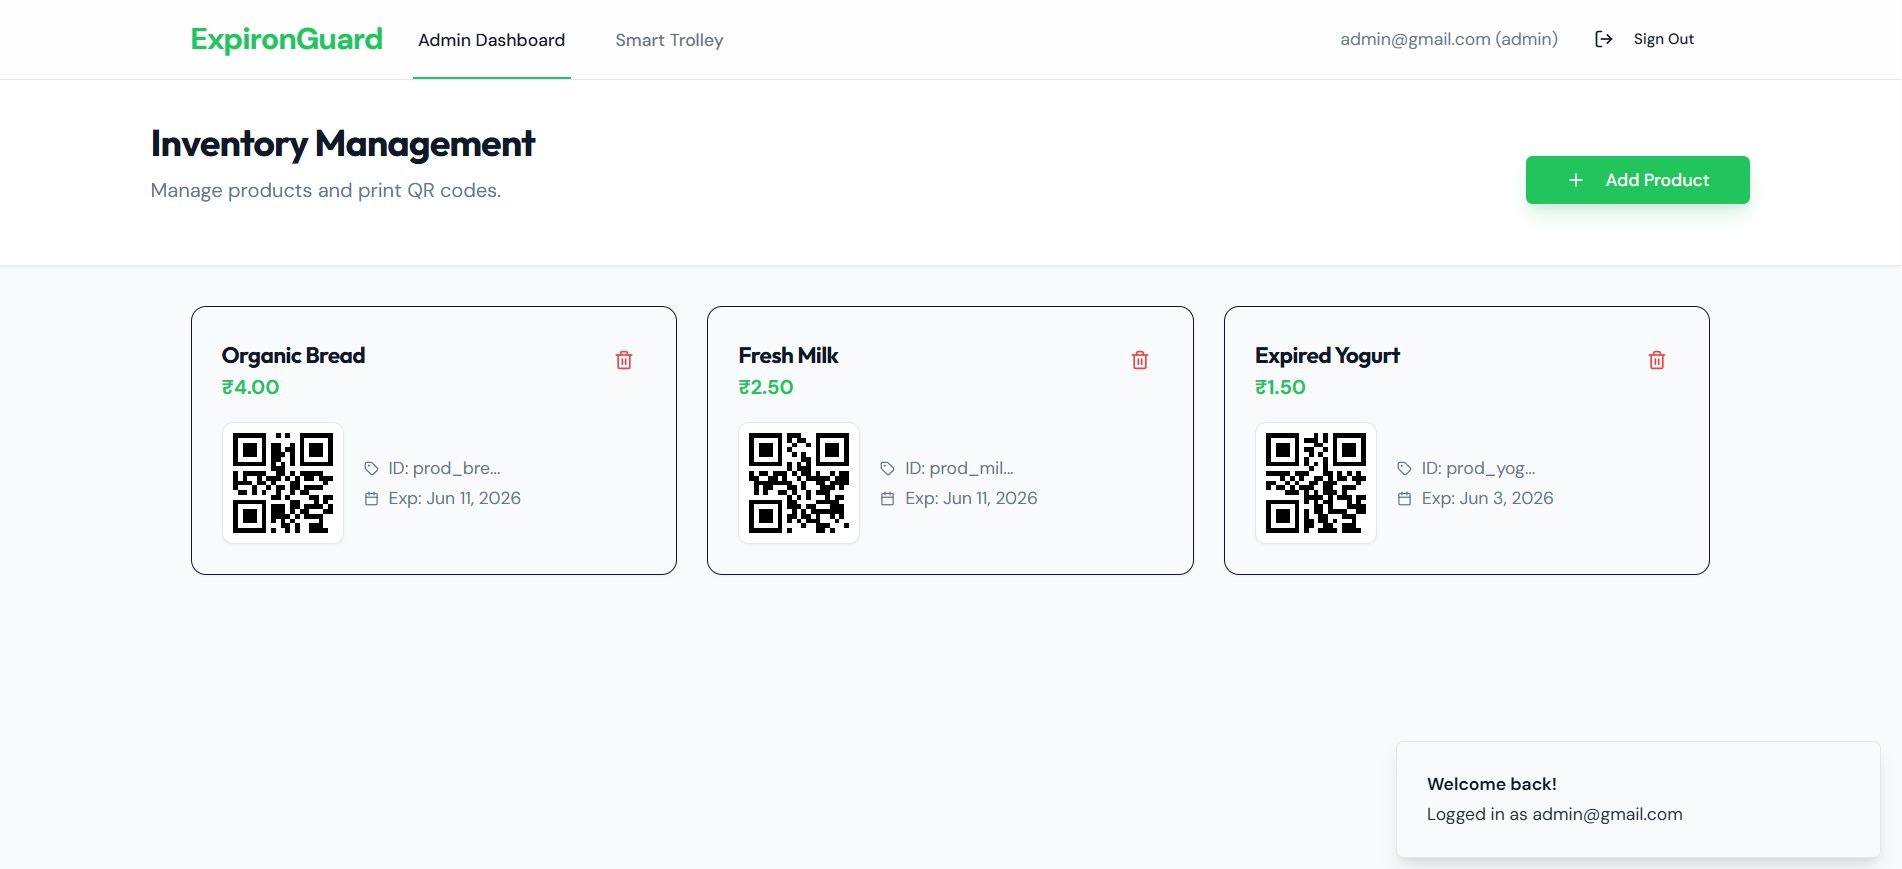
Task: Click tag icon beside prod_mil ID
Action: pyautogui.click(x=887, y=468)
